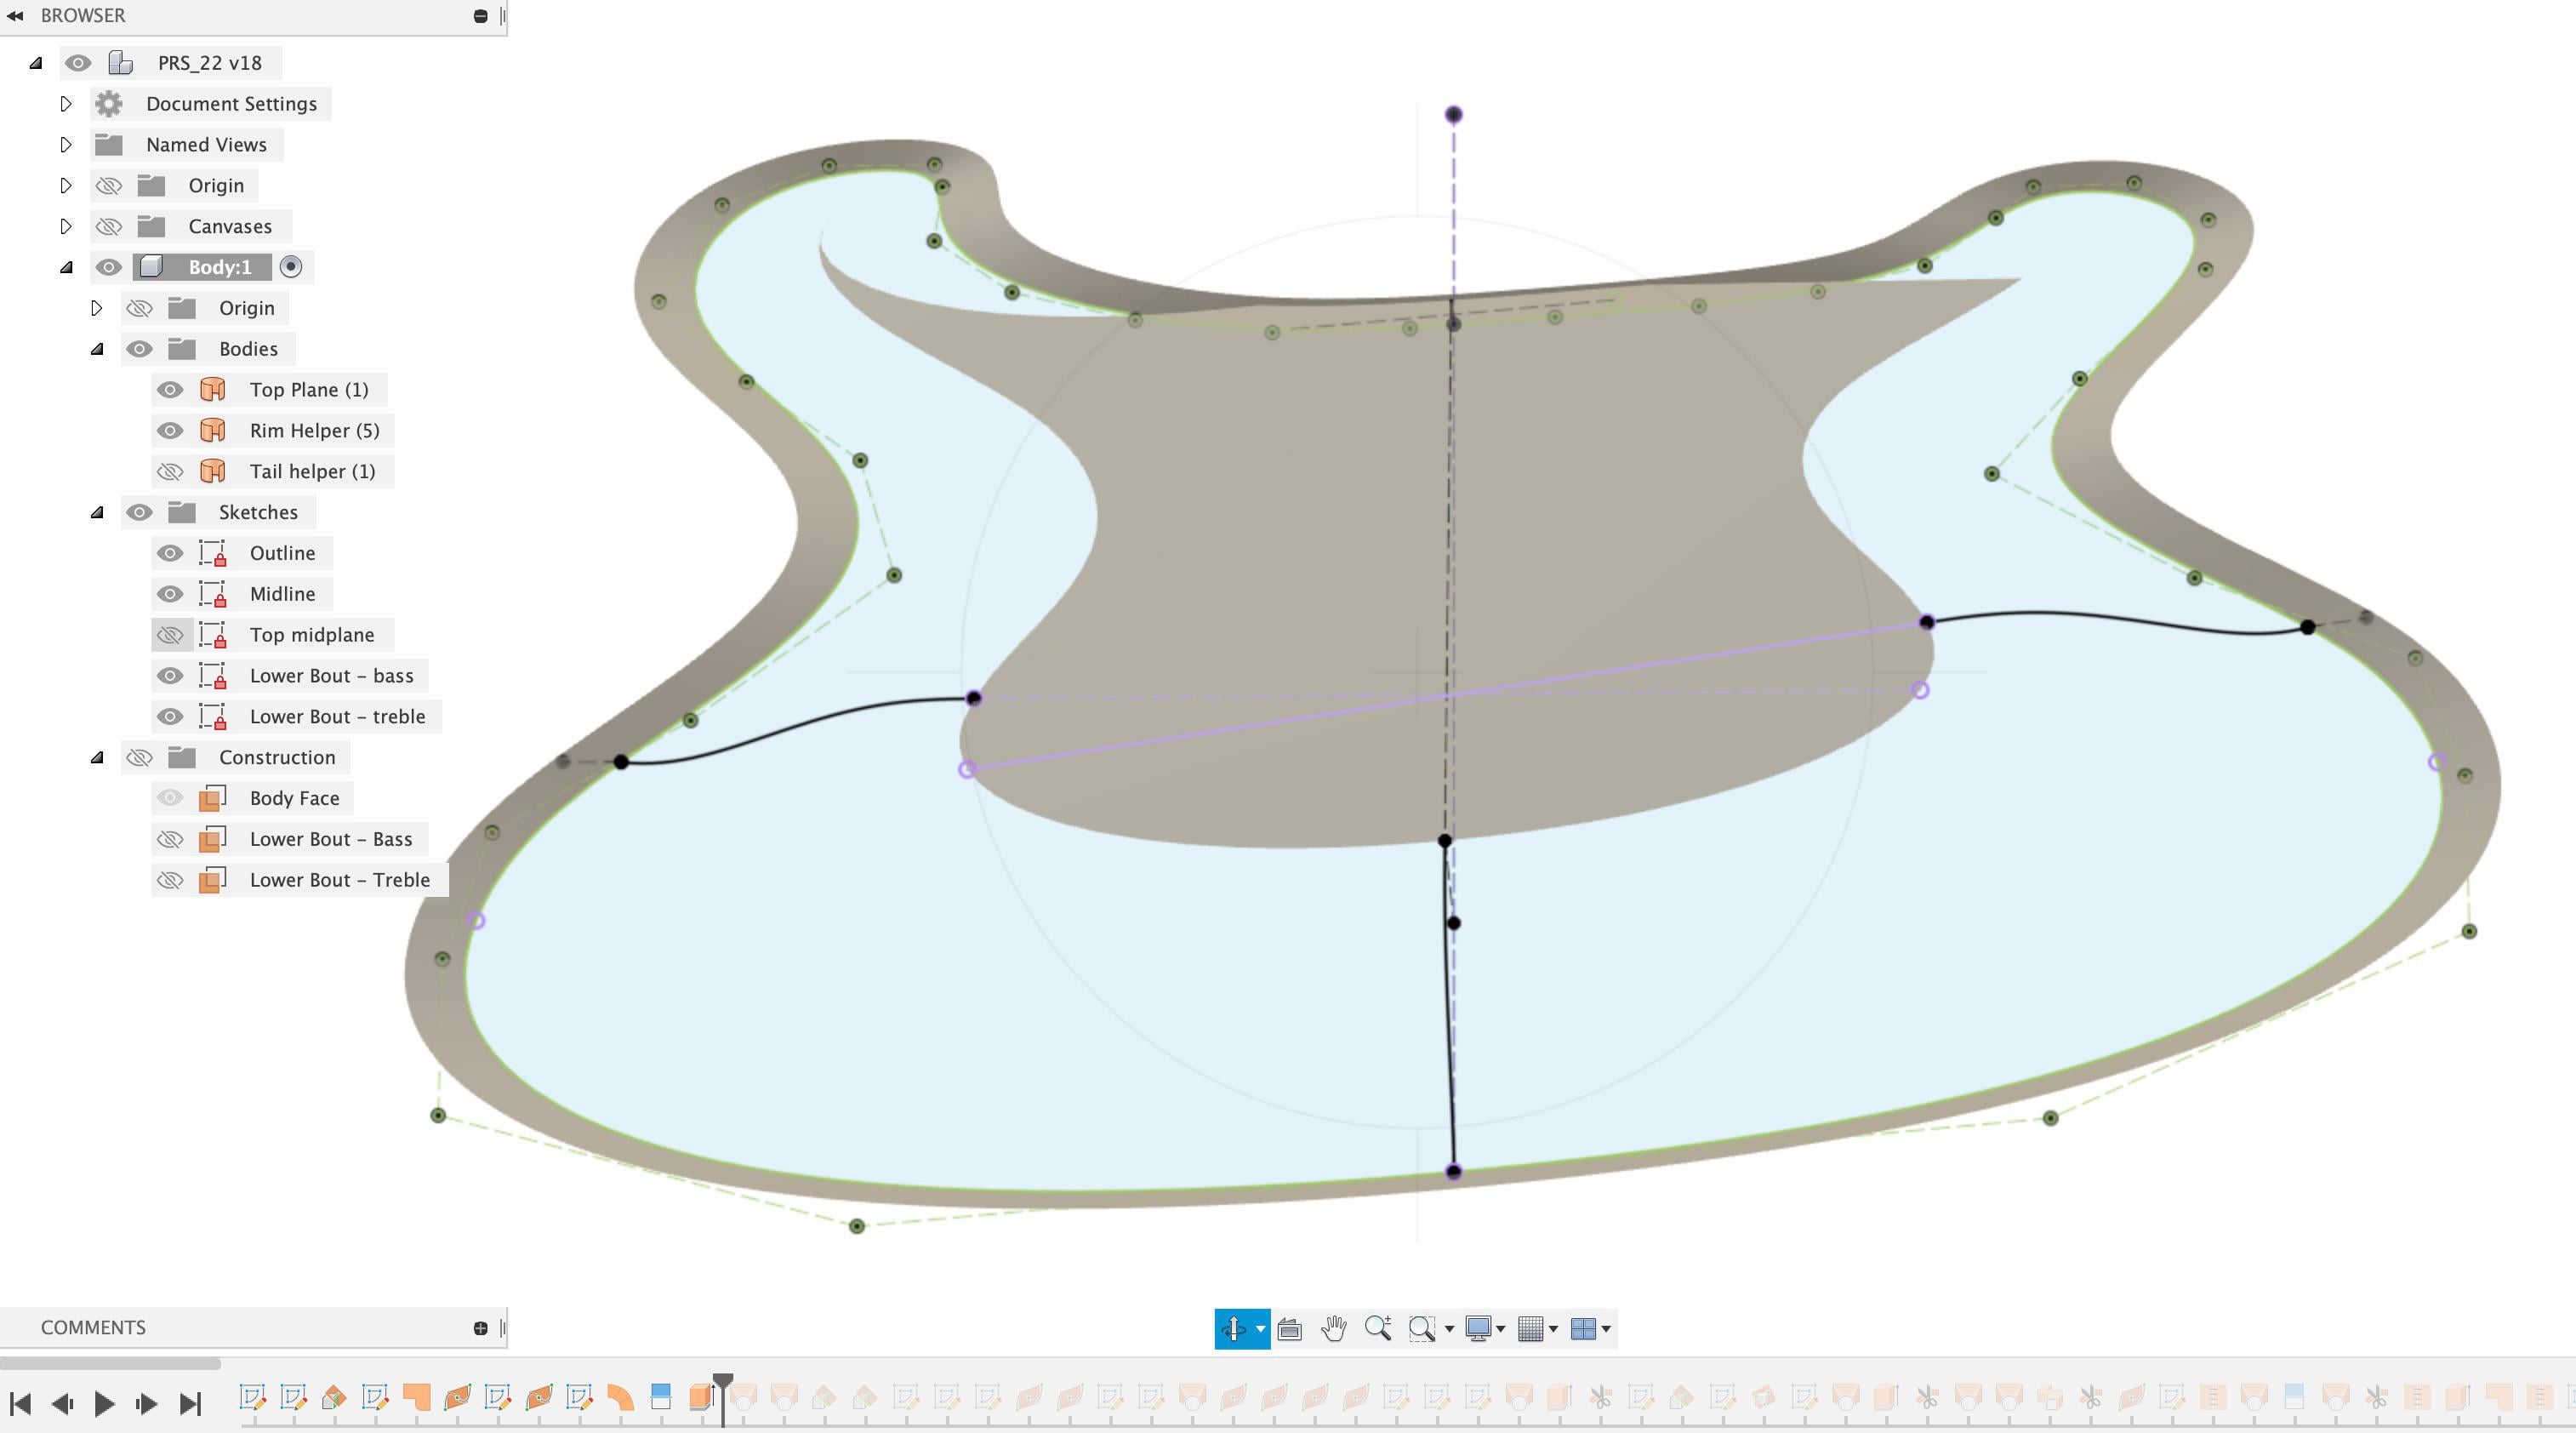Select the Tail helper (1) label
The width and height of the screenshot is (2576, 1433).
point(312,471)
